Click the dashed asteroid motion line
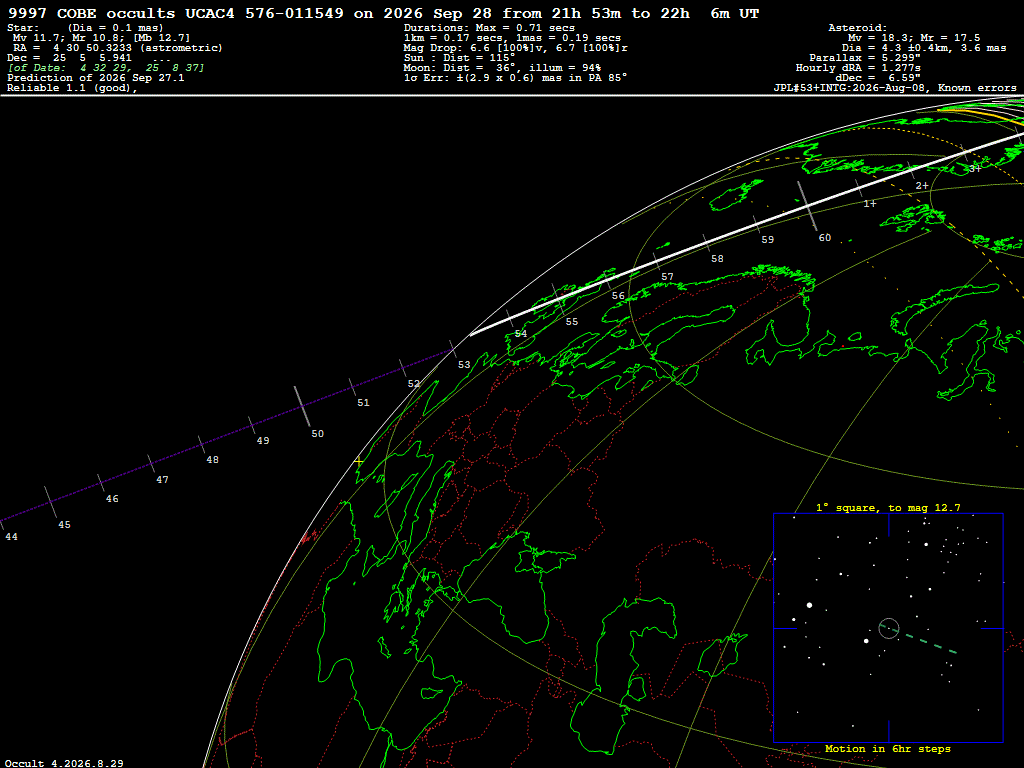The image size is (1024, 768). 923,641
